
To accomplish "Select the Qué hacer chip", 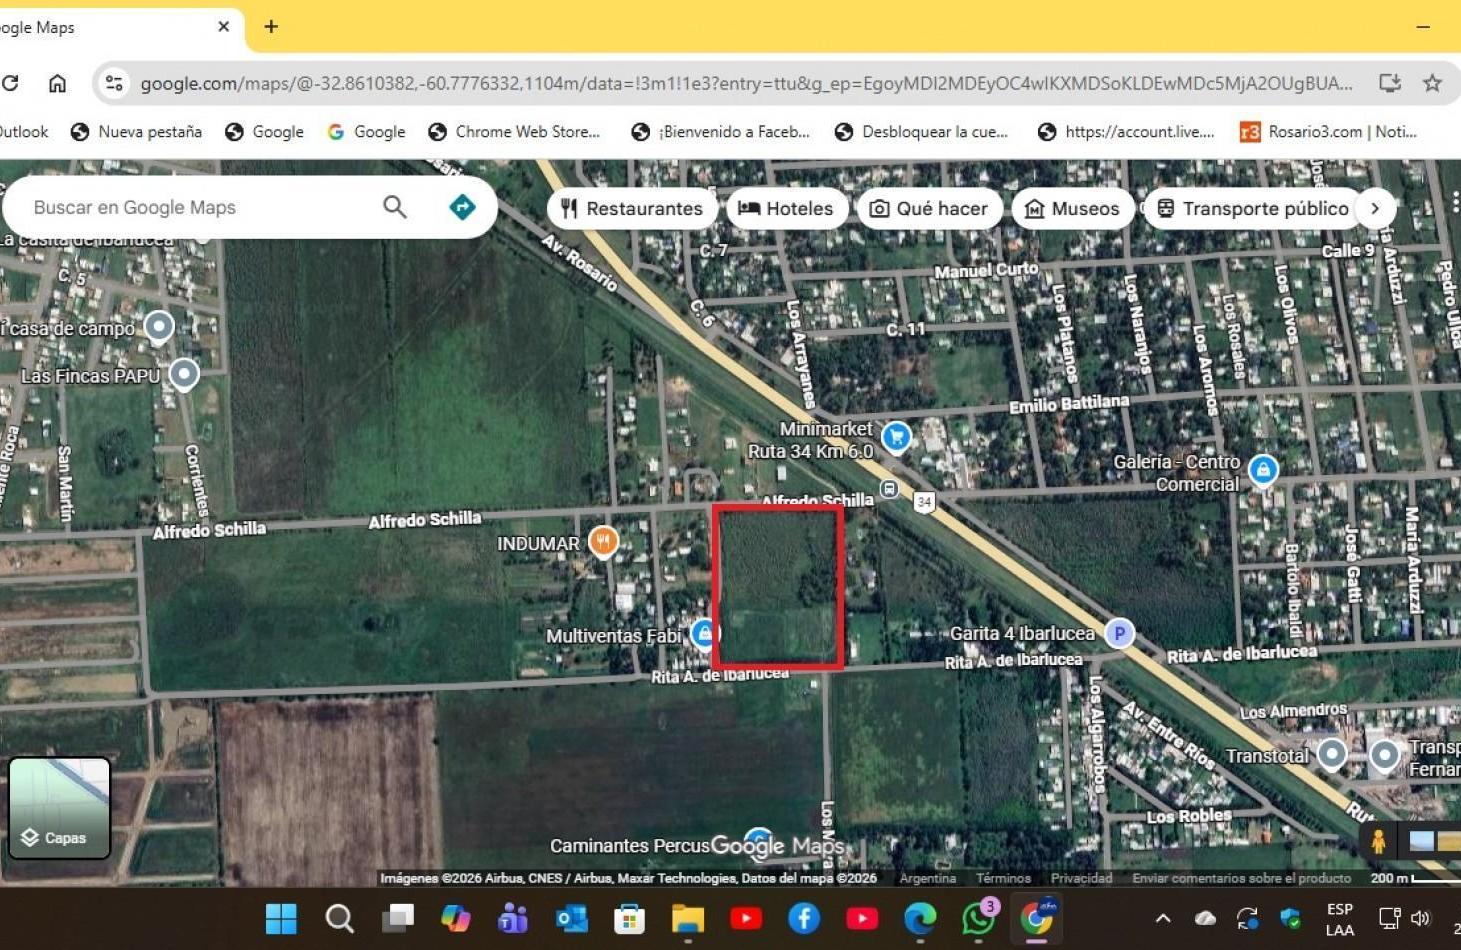I will click(x=929, y=208).
